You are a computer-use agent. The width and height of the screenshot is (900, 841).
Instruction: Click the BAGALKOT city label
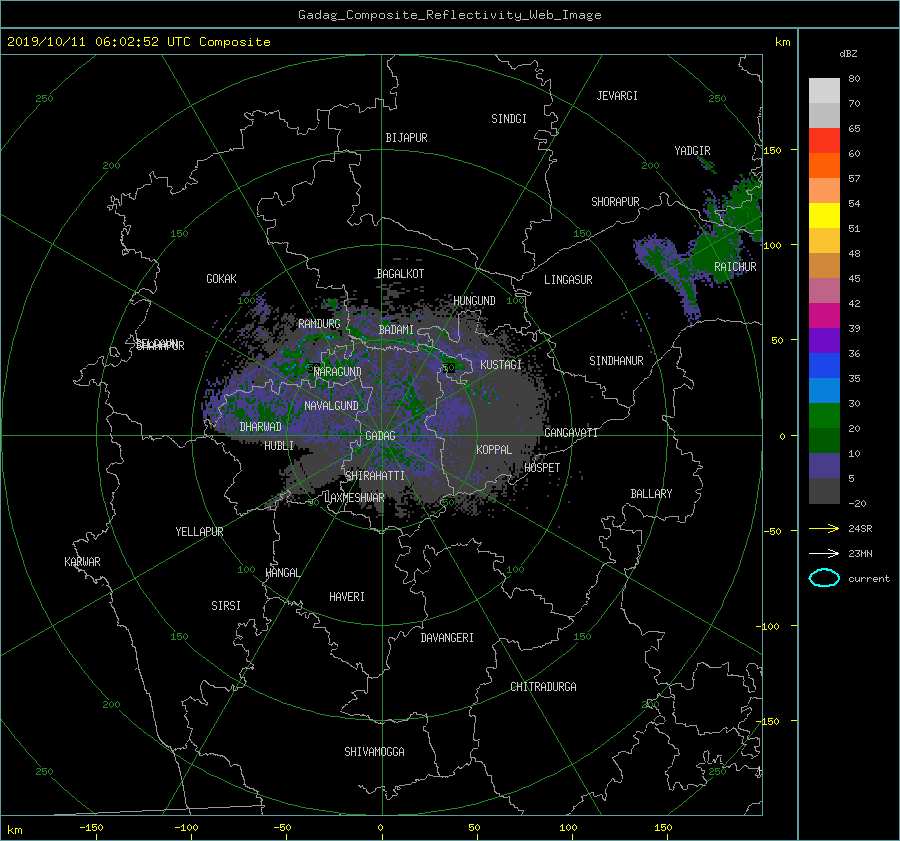(400, 274)
